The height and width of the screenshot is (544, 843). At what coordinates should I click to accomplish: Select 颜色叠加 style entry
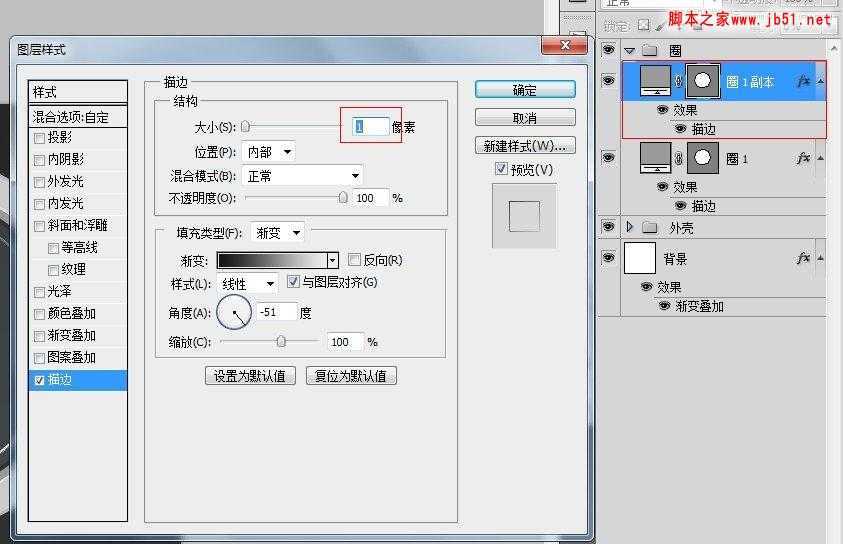(78, 314)
